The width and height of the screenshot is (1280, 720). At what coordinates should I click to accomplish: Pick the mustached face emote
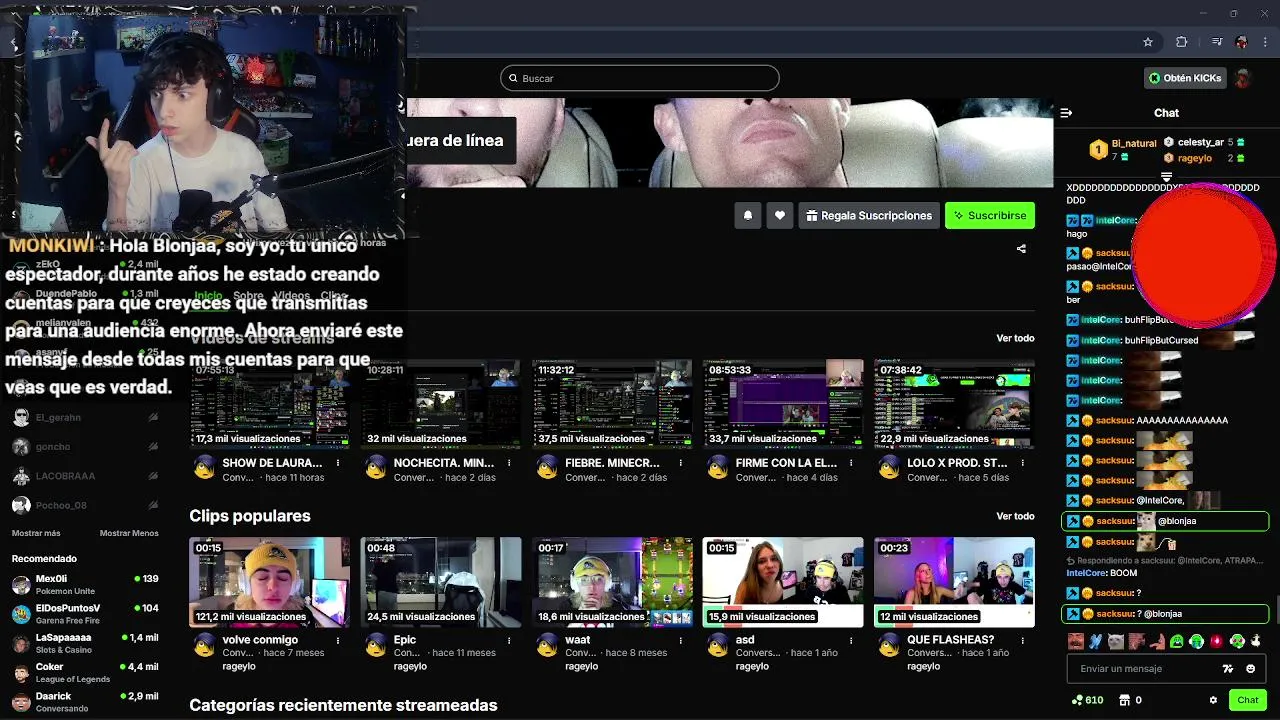click(1076, 642)
